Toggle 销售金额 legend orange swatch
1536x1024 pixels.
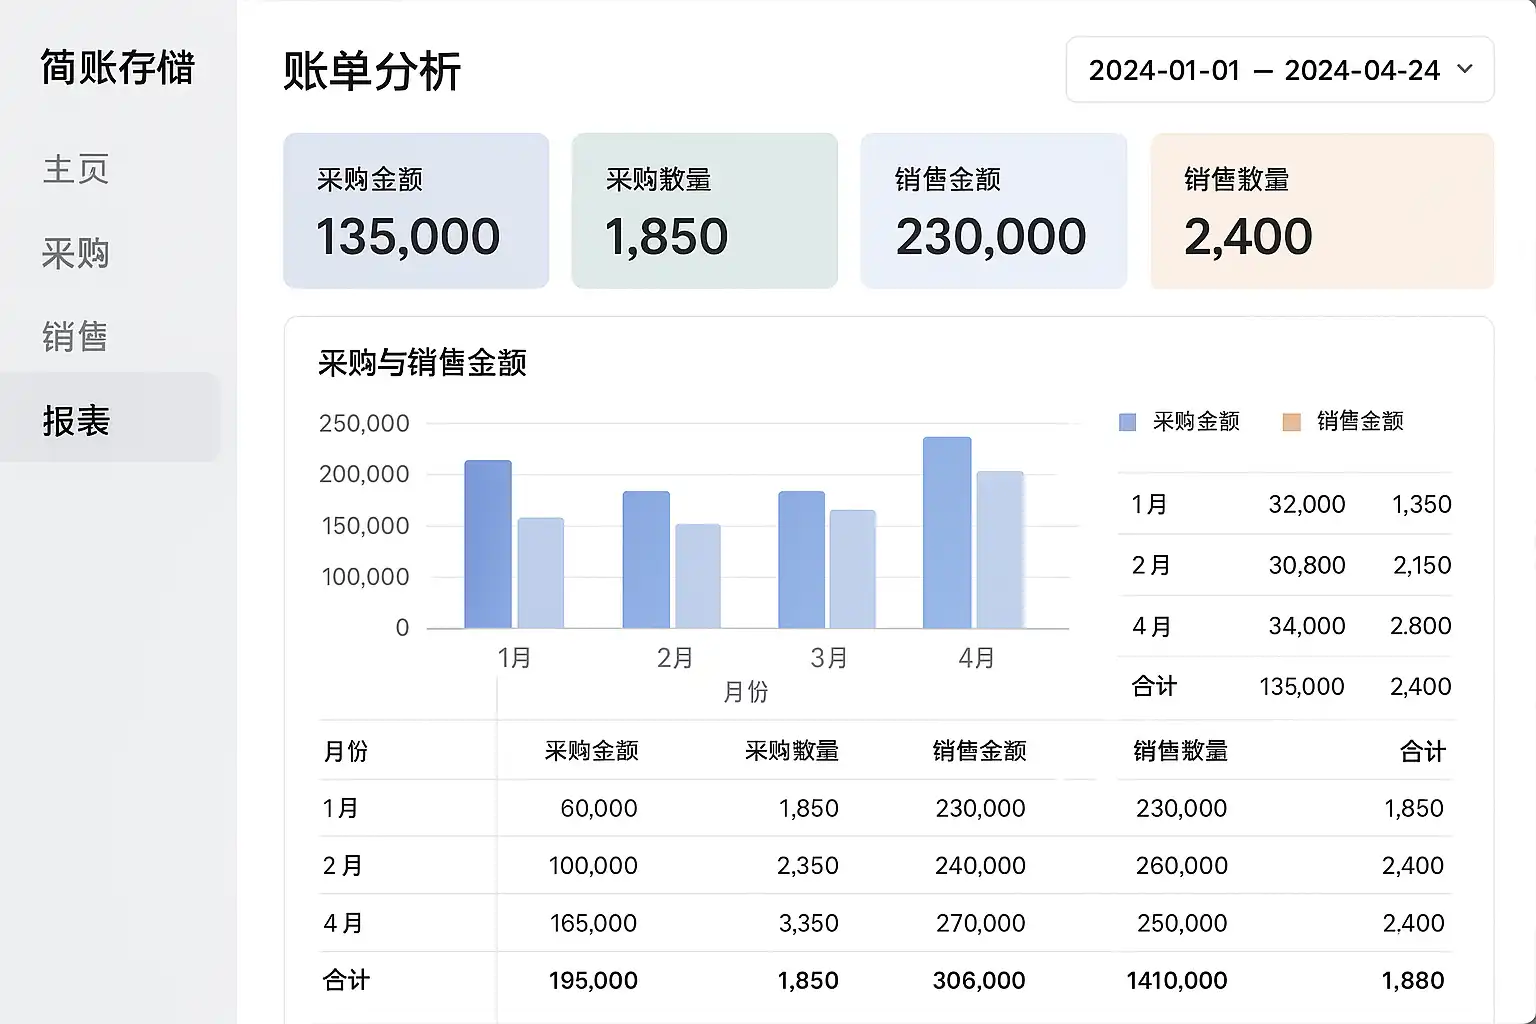coord(1291,422)
